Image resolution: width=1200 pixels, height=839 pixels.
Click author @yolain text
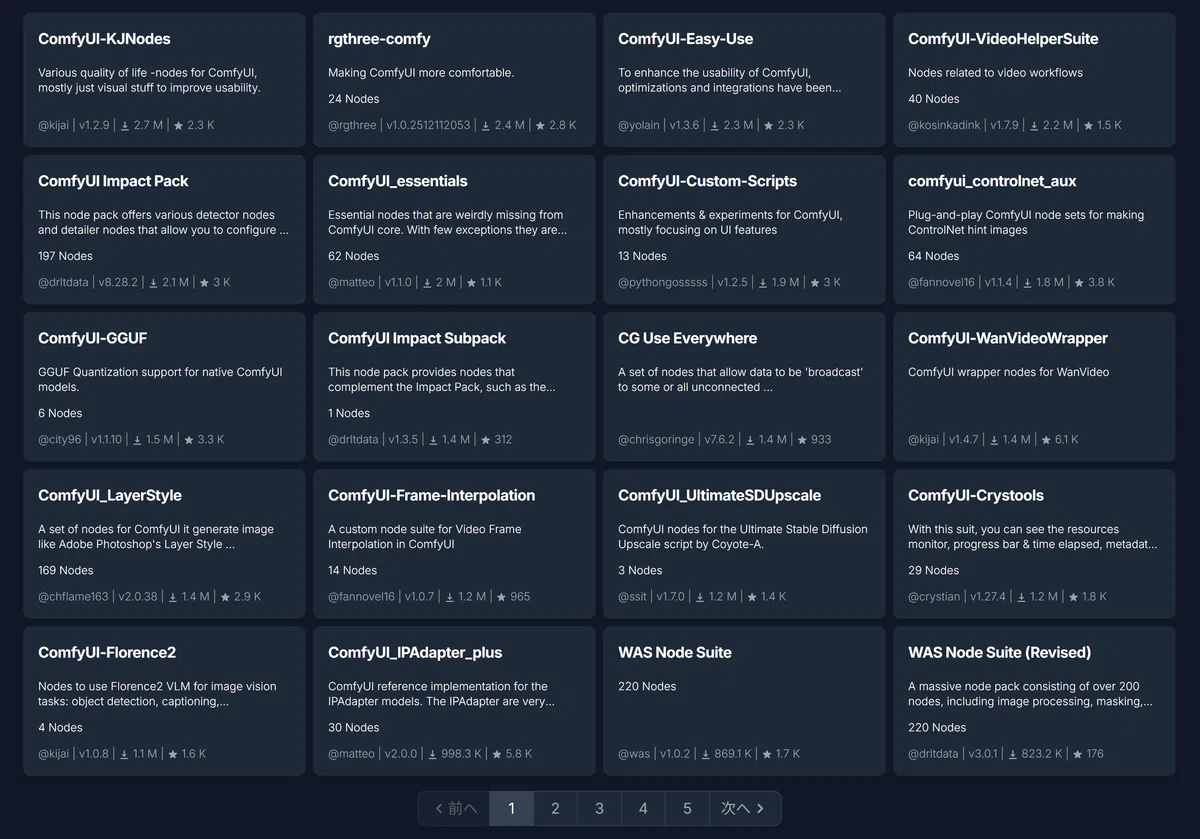point(638,126)
